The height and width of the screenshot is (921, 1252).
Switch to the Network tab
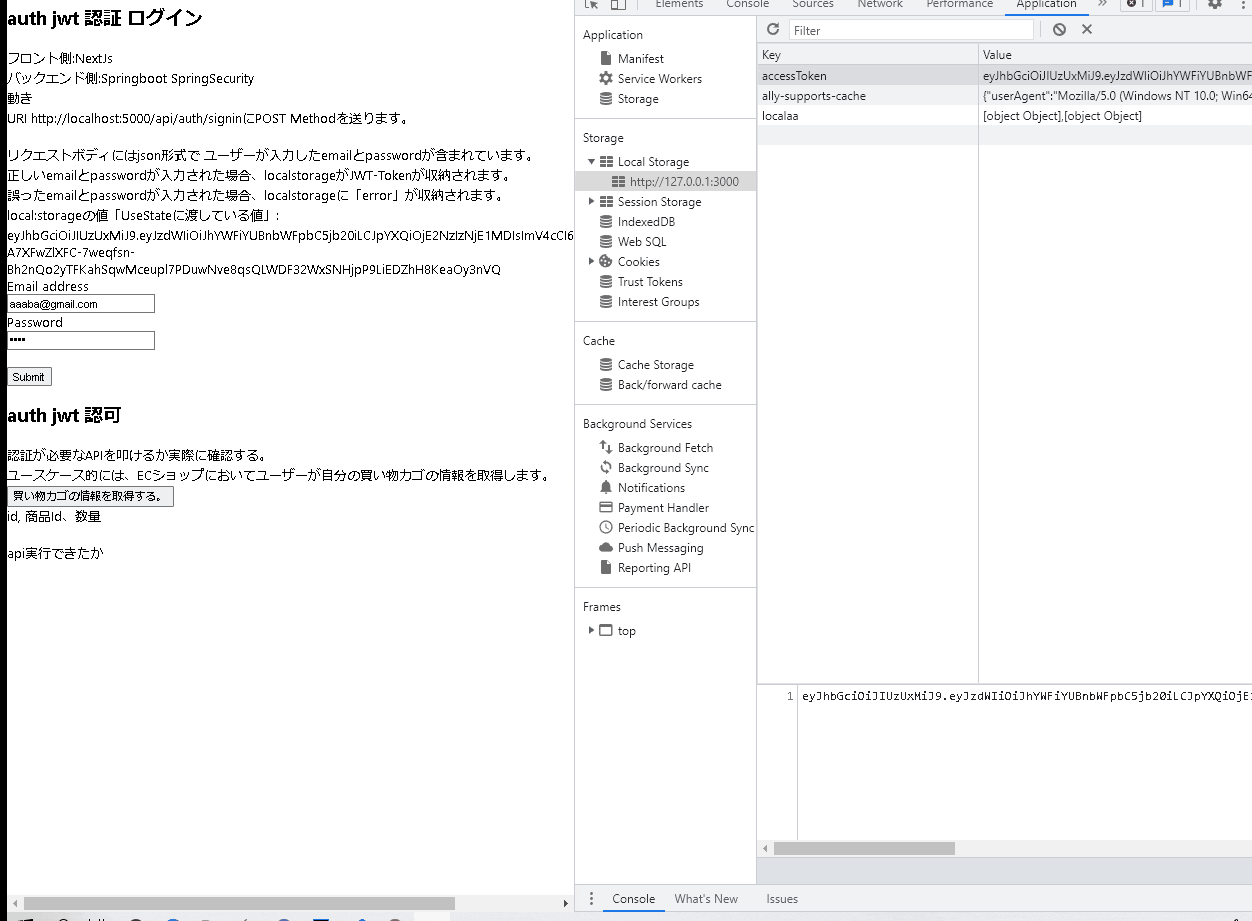[x=879, y=5]
